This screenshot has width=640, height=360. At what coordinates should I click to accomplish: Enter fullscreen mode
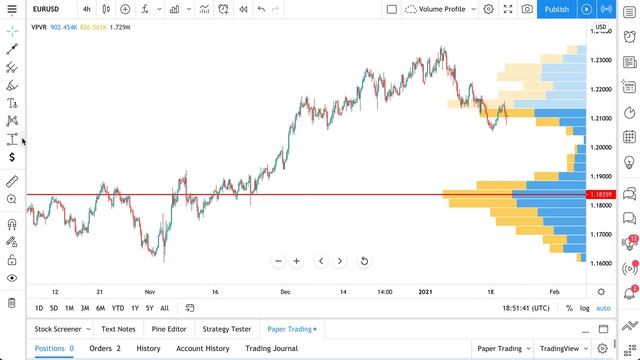[x=508, y=9]
